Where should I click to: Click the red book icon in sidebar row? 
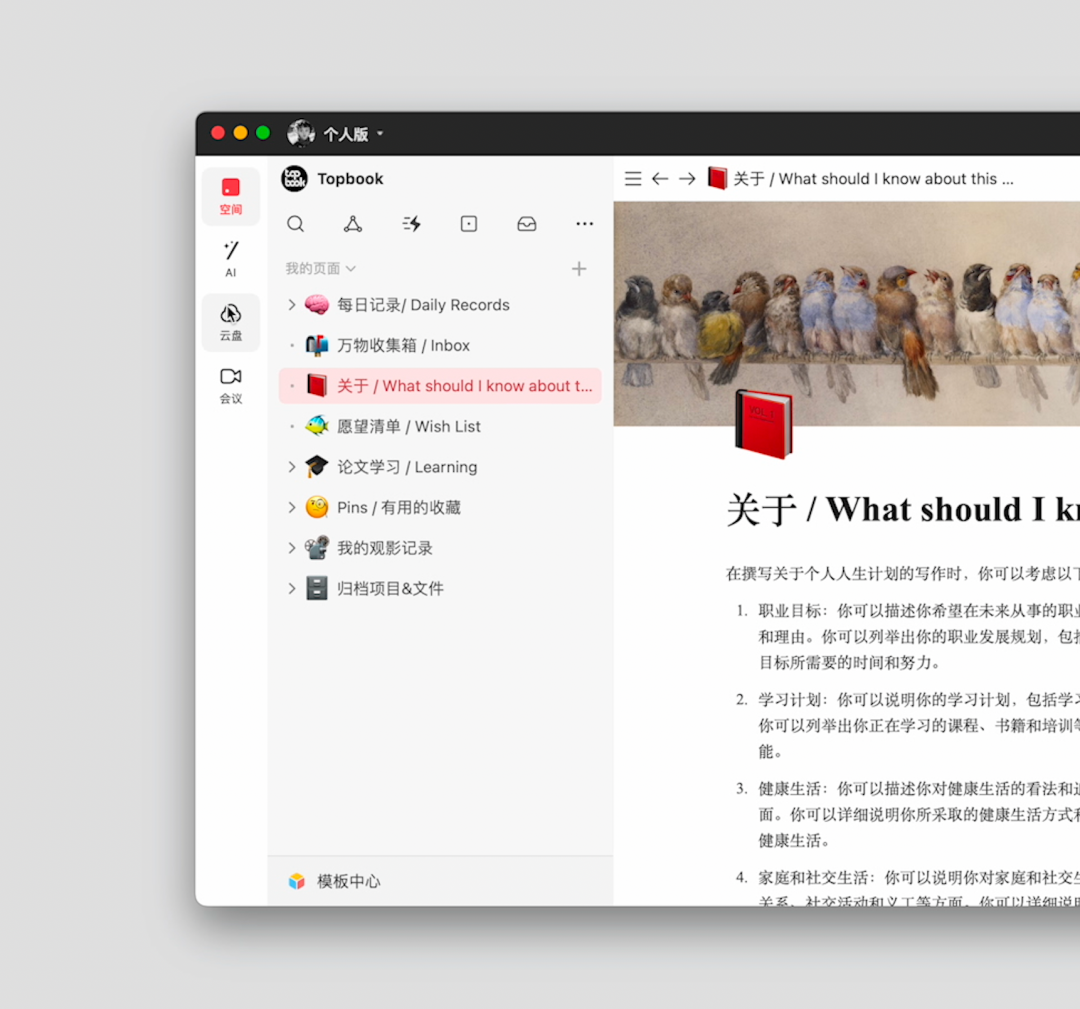pos(317,386)
